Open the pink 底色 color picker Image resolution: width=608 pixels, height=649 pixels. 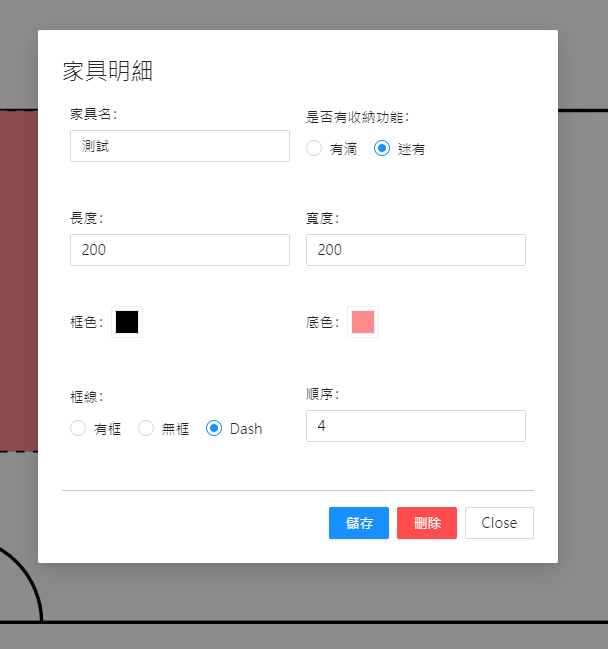[x=363, y=322]
